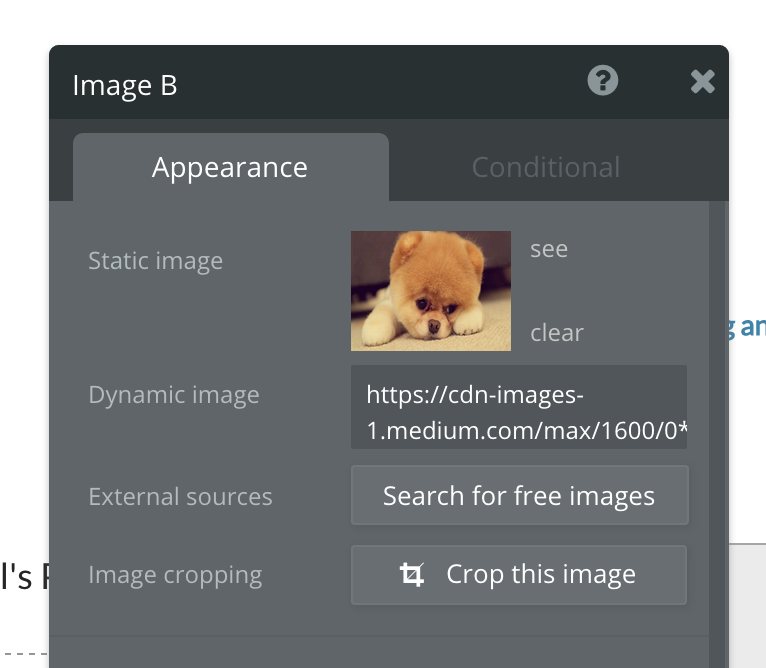
Task: Click the "Image cropping" field label
Action: click(x=175, y=576)
